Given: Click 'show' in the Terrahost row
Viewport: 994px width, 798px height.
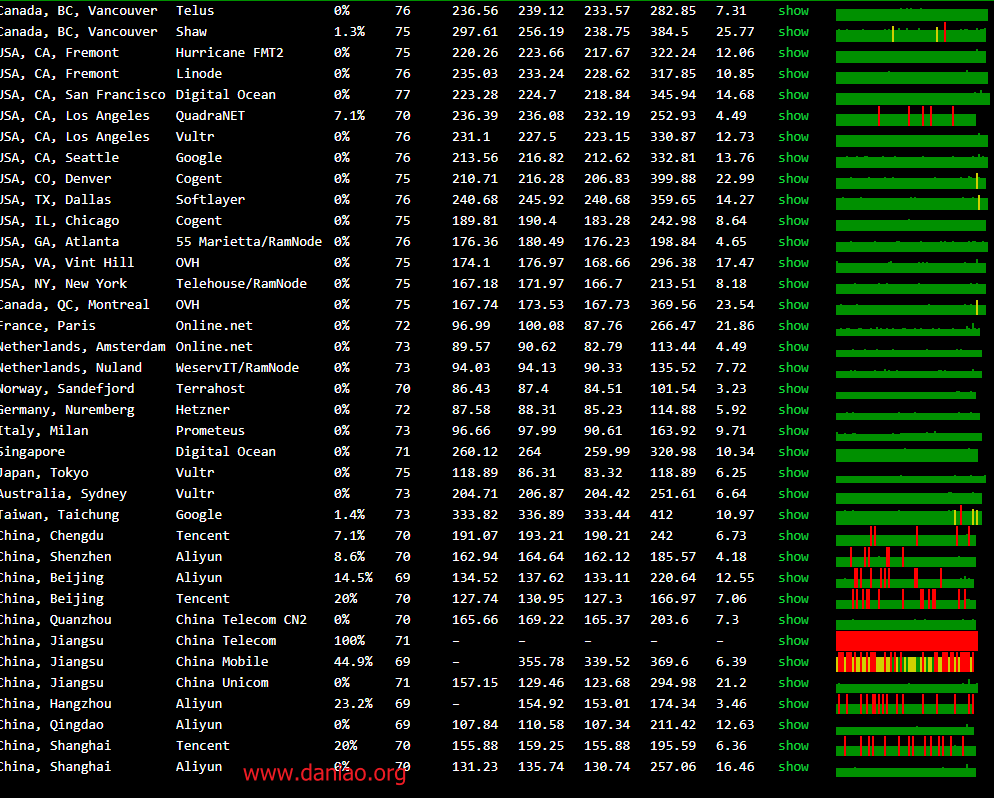Looking at the screenshot, I should point(793,389).
